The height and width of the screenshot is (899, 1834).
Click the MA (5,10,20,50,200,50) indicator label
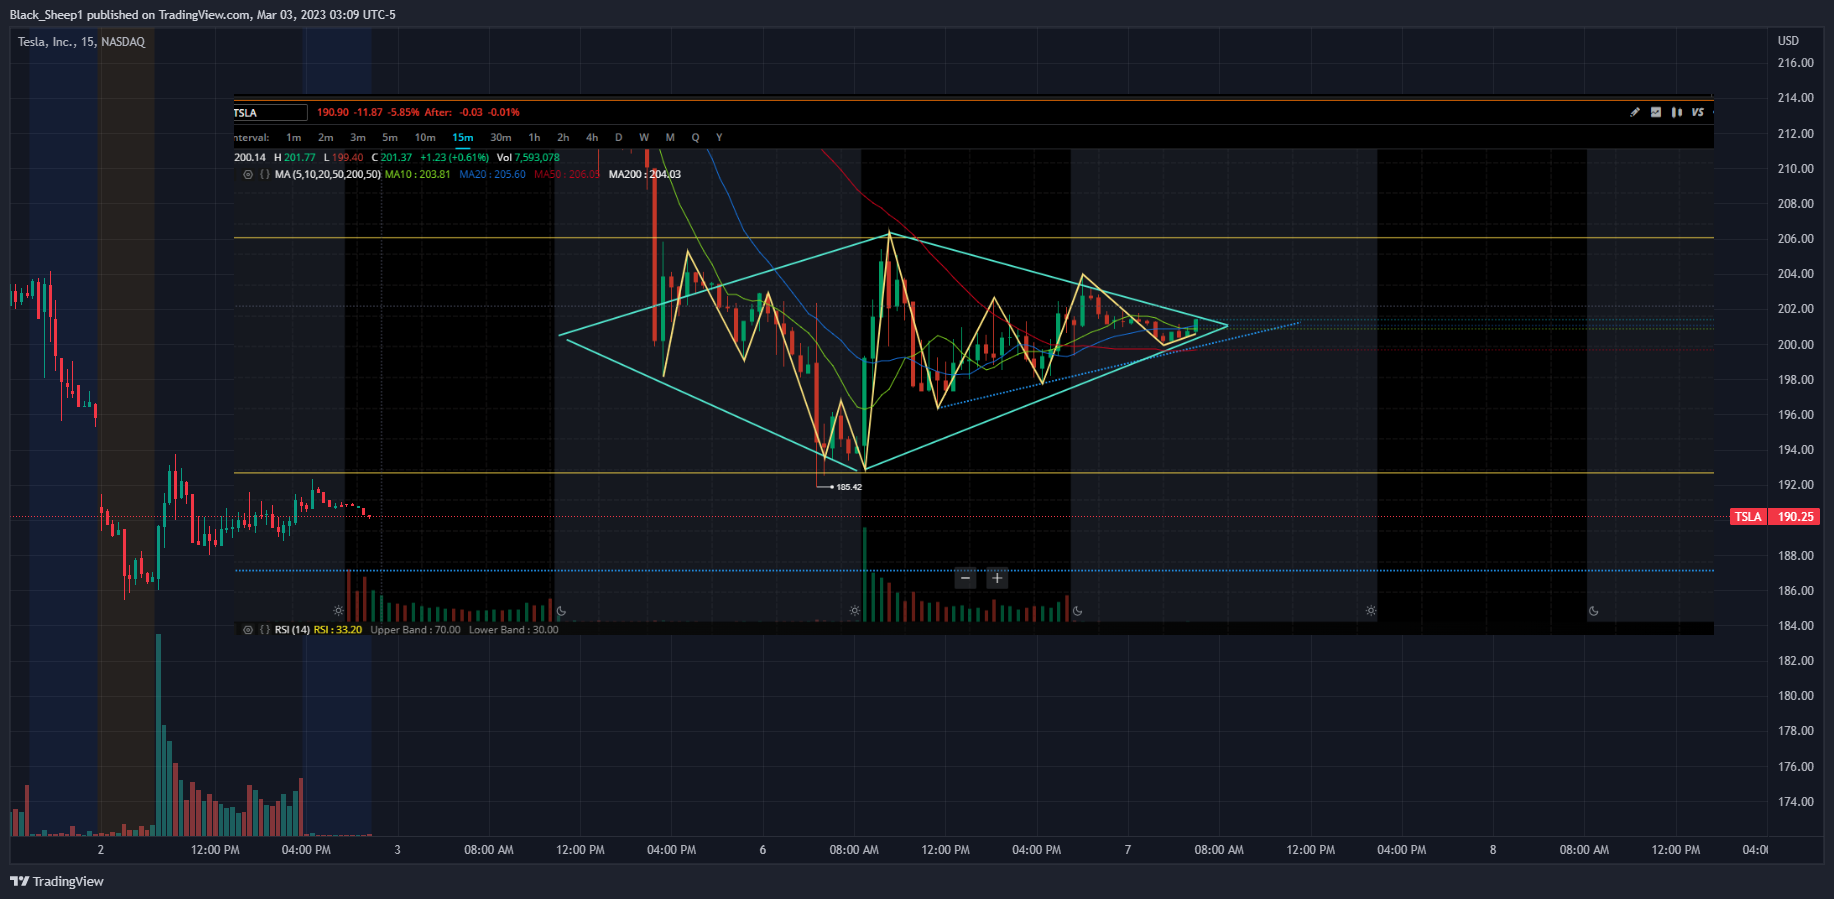coord(328,174)
